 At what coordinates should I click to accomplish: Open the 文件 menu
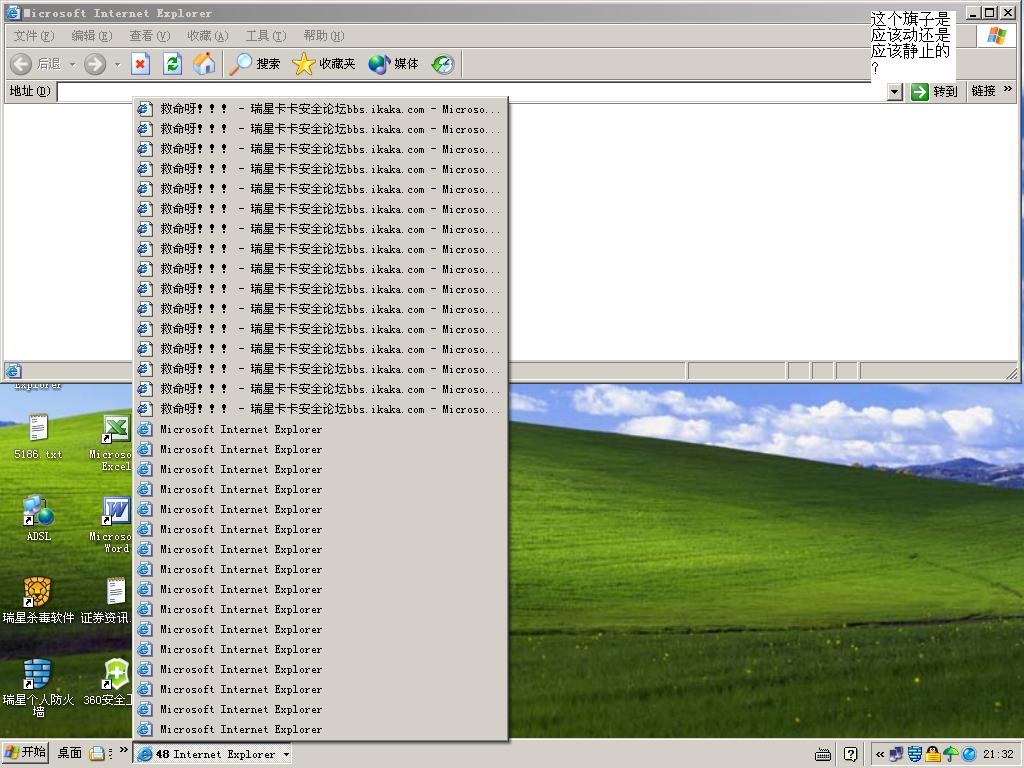click(x=33, y=36)
